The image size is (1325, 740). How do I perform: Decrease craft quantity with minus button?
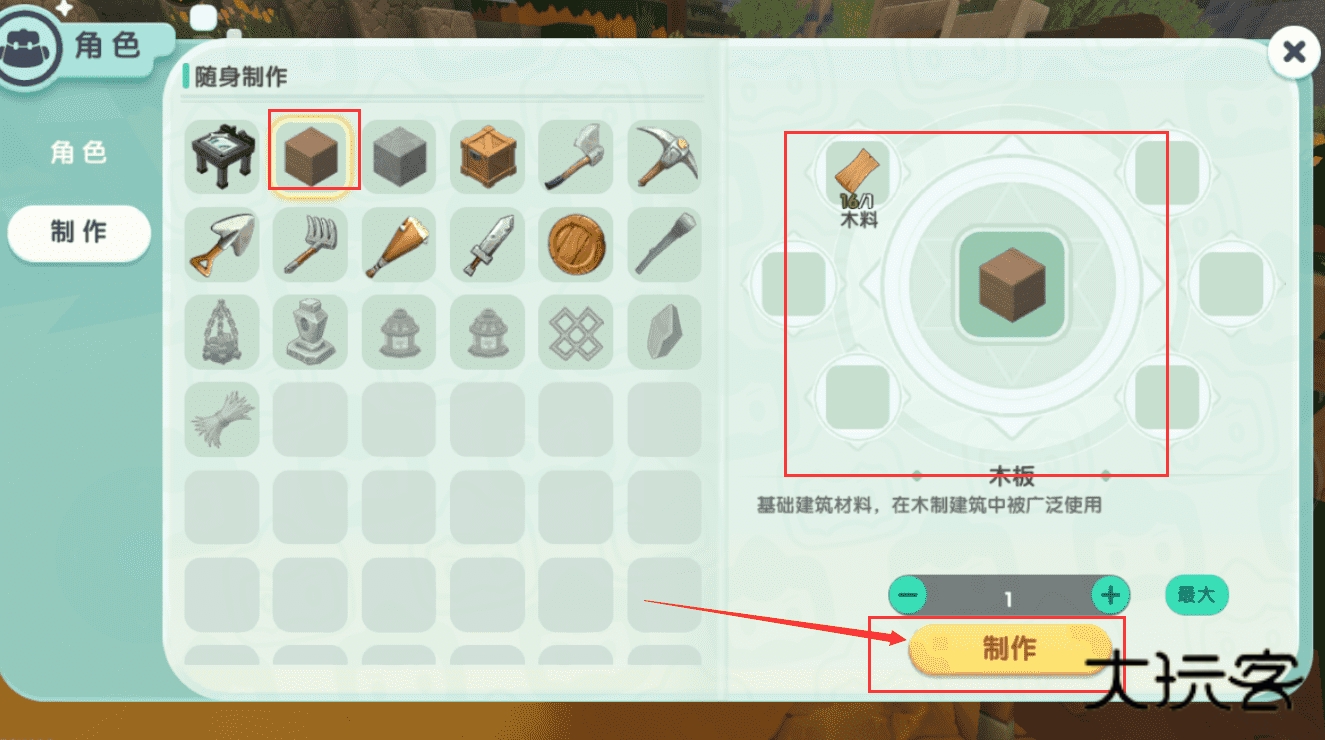[x=908, y=596]
